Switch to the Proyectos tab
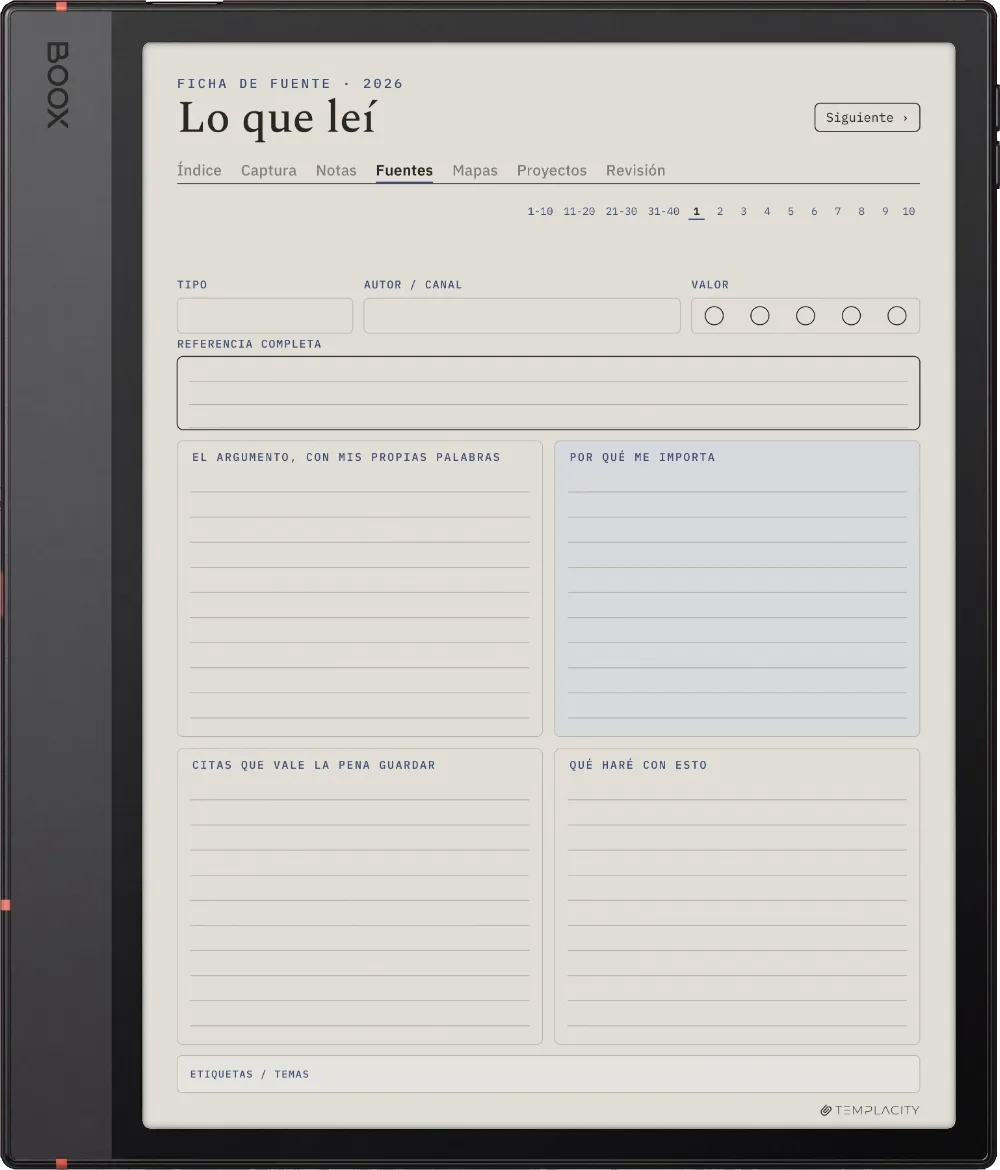 tap(551, 170)
